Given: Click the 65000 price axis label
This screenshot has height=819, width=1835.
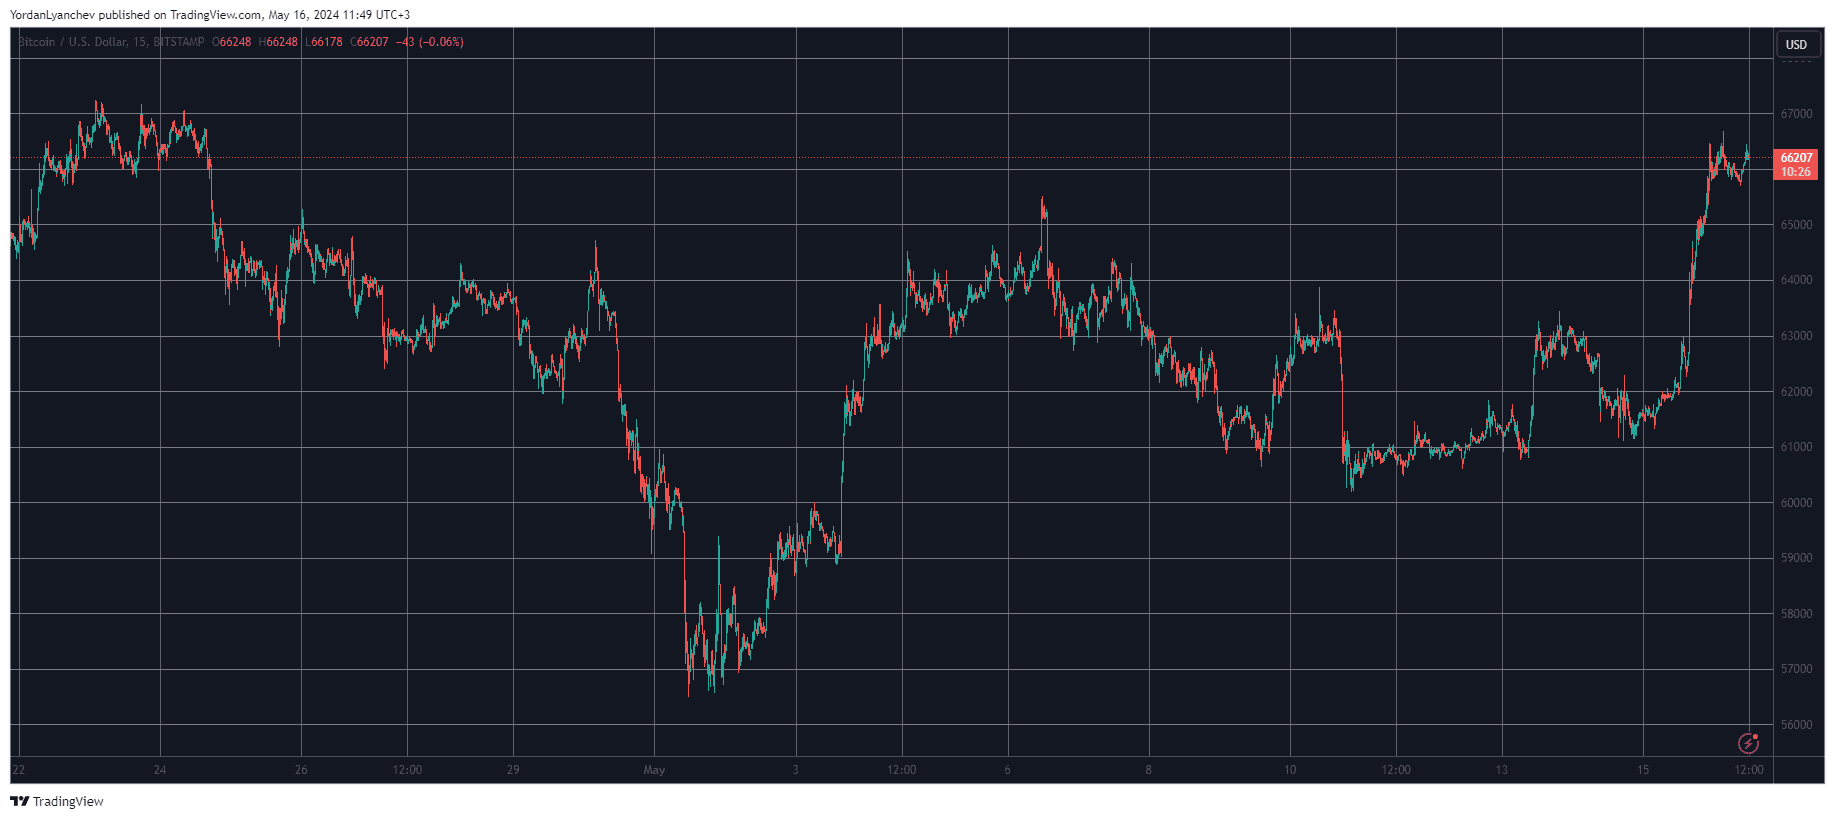Looking at the screenshot, I should [1796, 225].
